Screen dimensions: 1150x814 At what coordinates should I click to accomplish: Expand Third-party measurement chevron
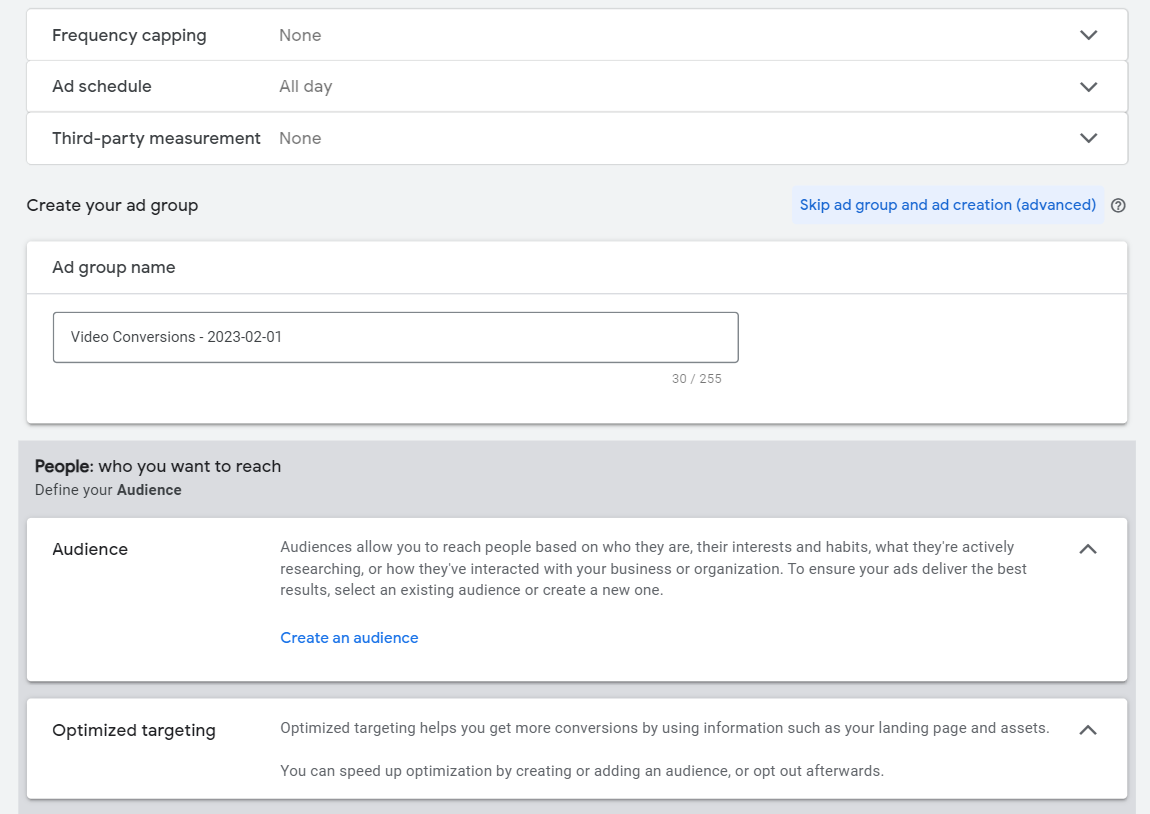1088,138
